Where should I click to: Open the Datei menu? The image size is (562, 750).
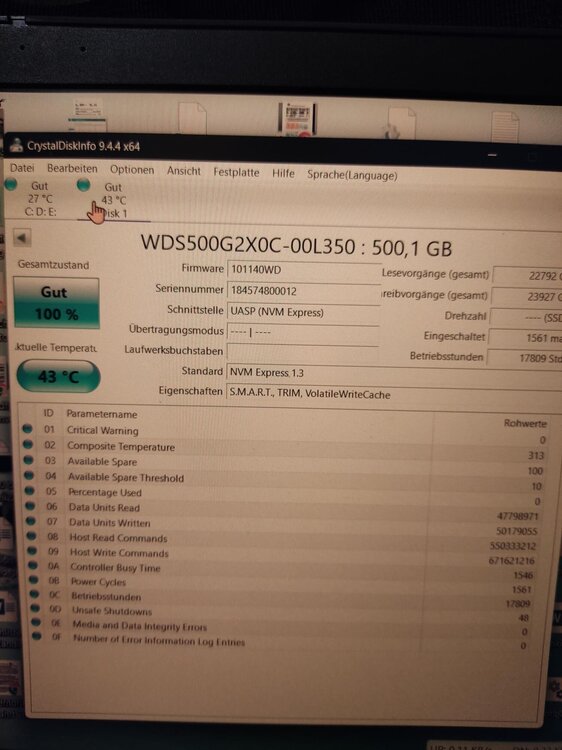22,168
